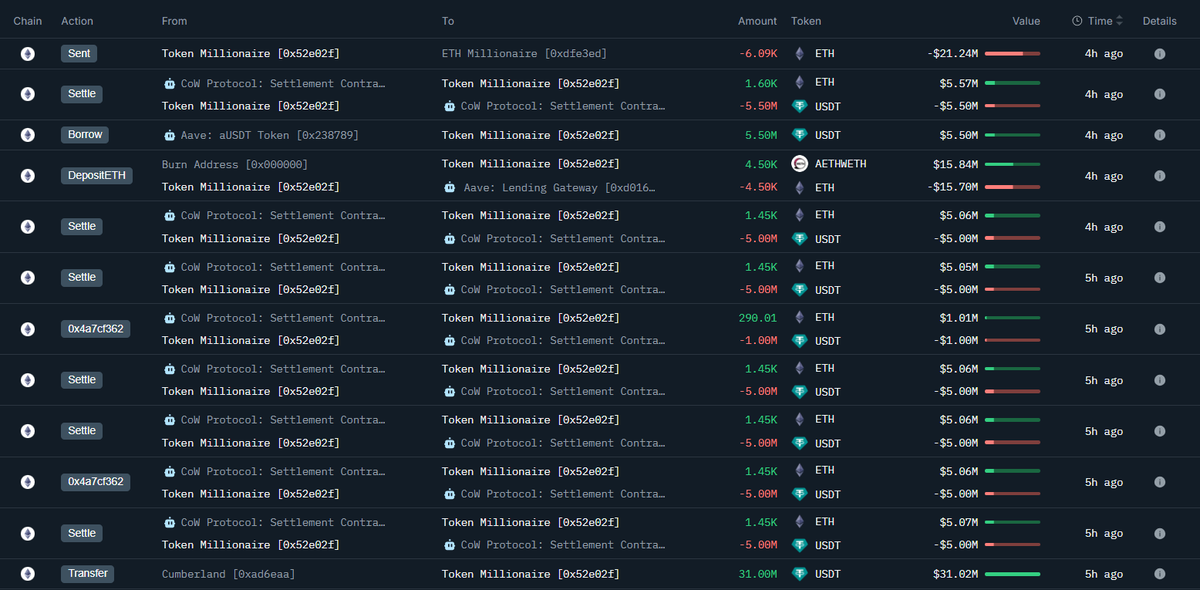Click Ethereum chain icon in the Transfer row
The image size is (1200, 590).
click(x=28, y=574)
